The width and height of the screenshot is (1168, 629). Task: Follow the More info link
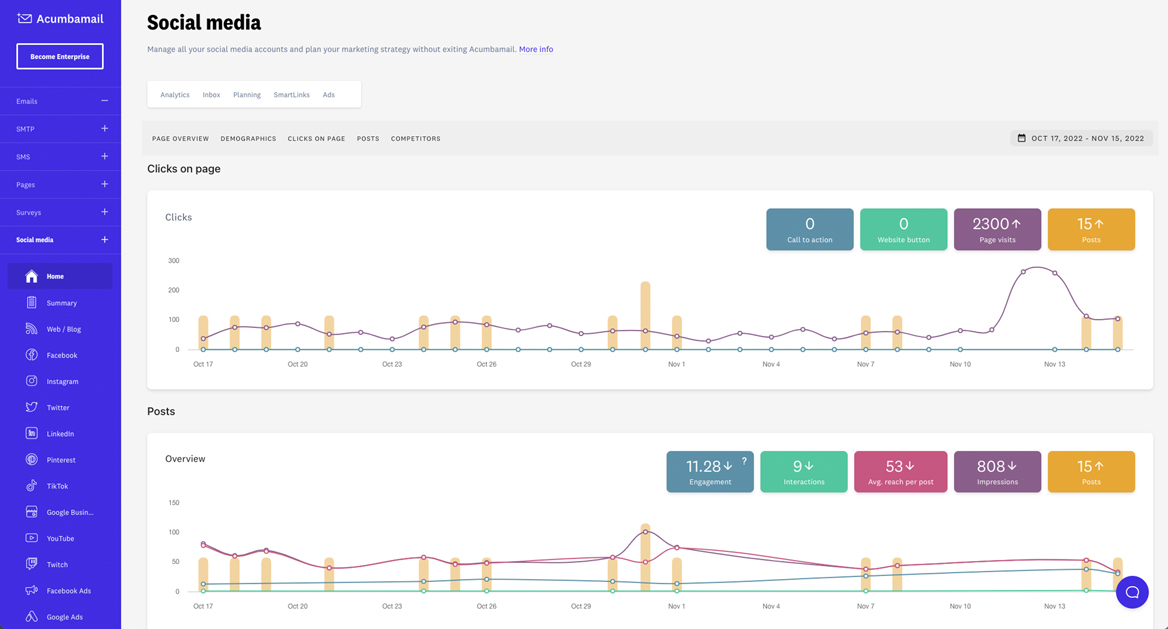point(536,49)
